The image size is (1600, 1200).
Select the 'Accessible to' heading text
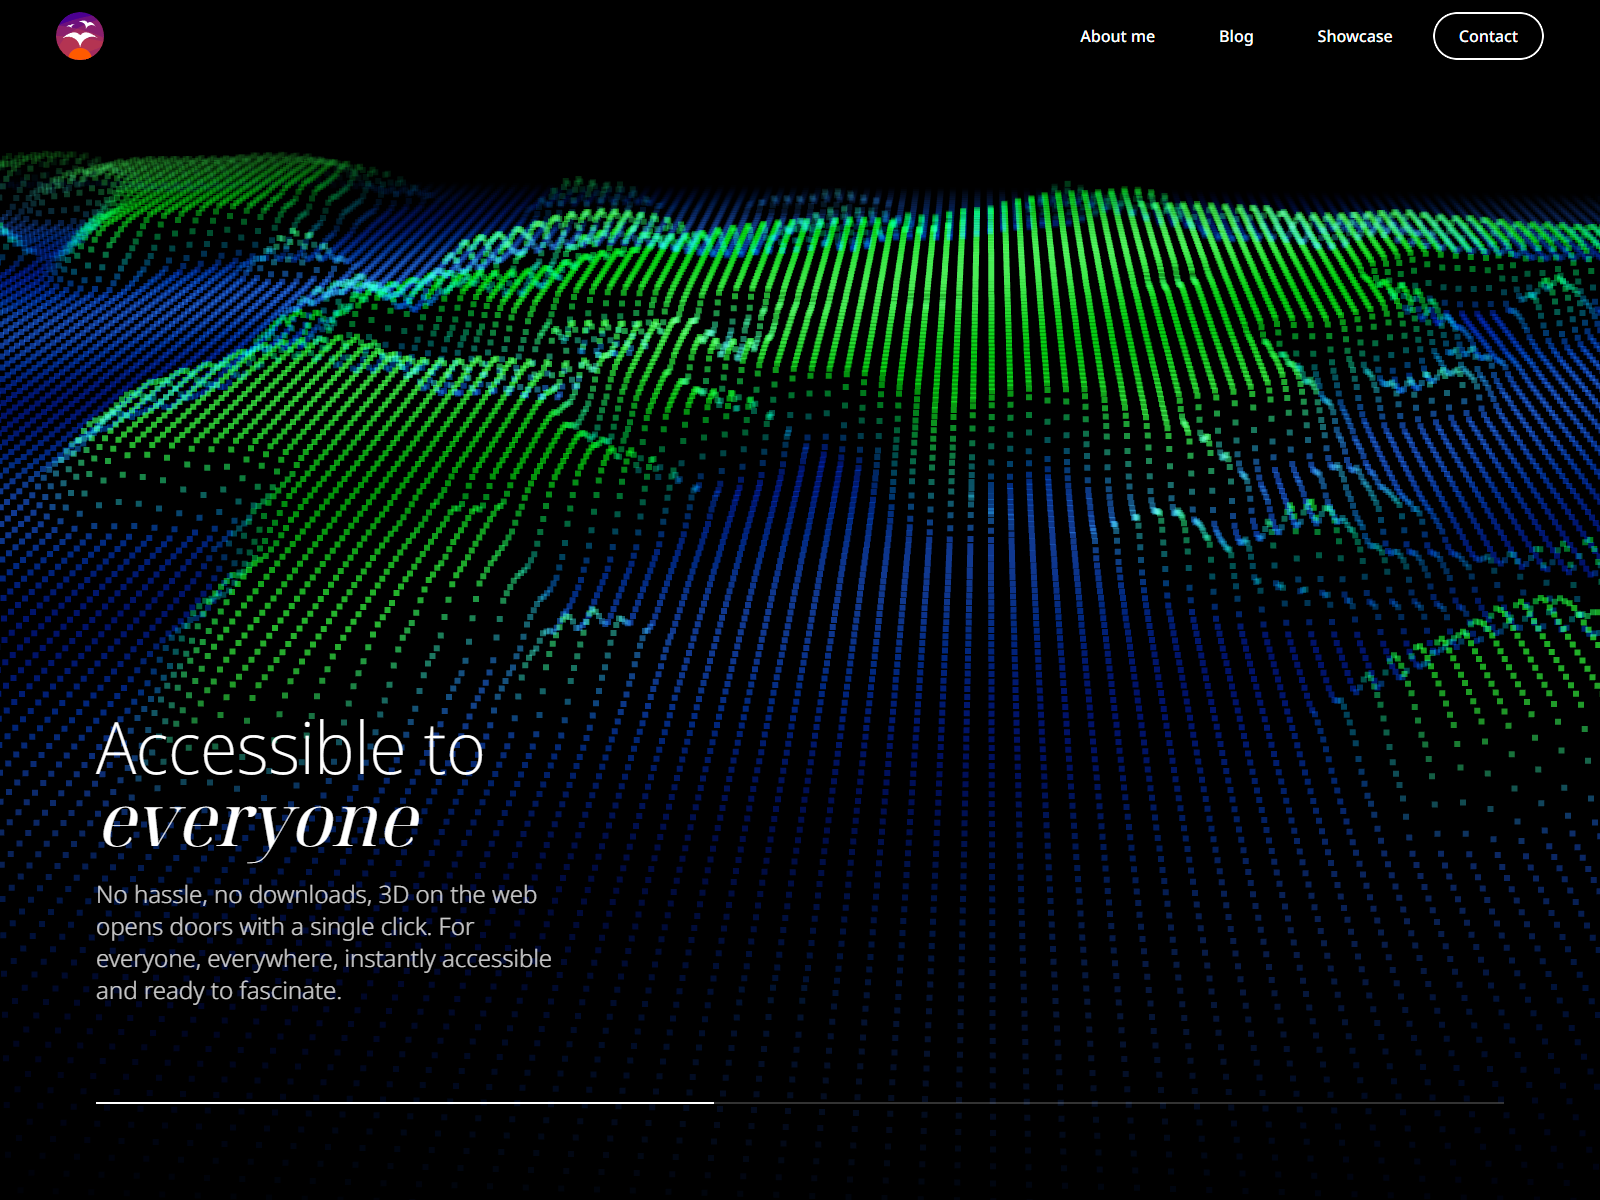(290, 749)
